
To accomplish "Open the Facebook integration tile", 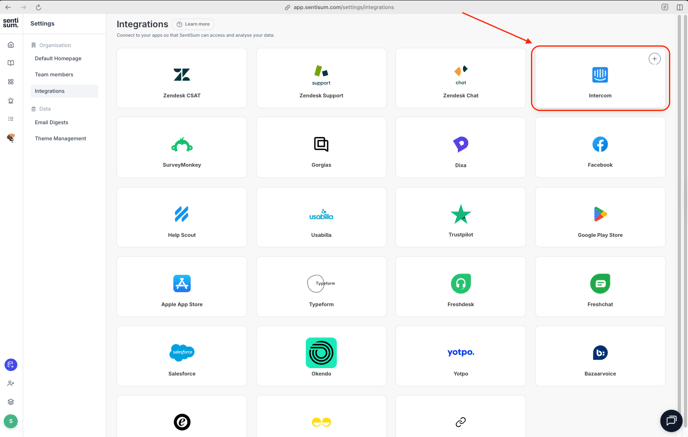I will (x=600, y=148).
